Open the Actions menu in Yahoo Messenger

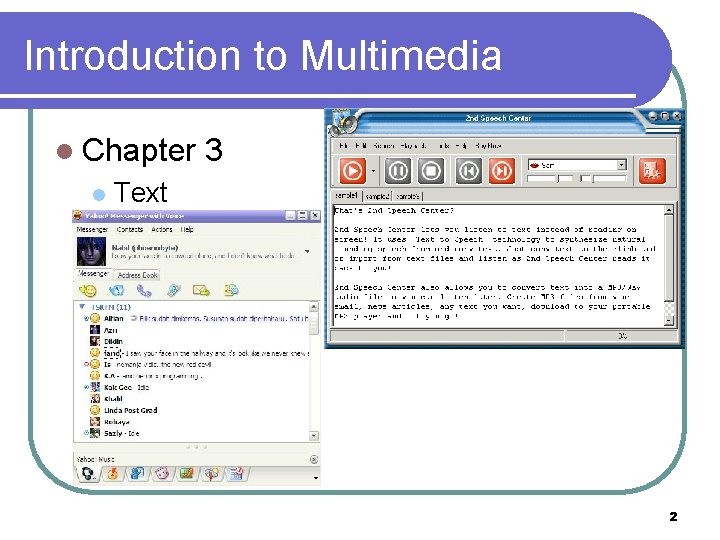click(162, 229)
